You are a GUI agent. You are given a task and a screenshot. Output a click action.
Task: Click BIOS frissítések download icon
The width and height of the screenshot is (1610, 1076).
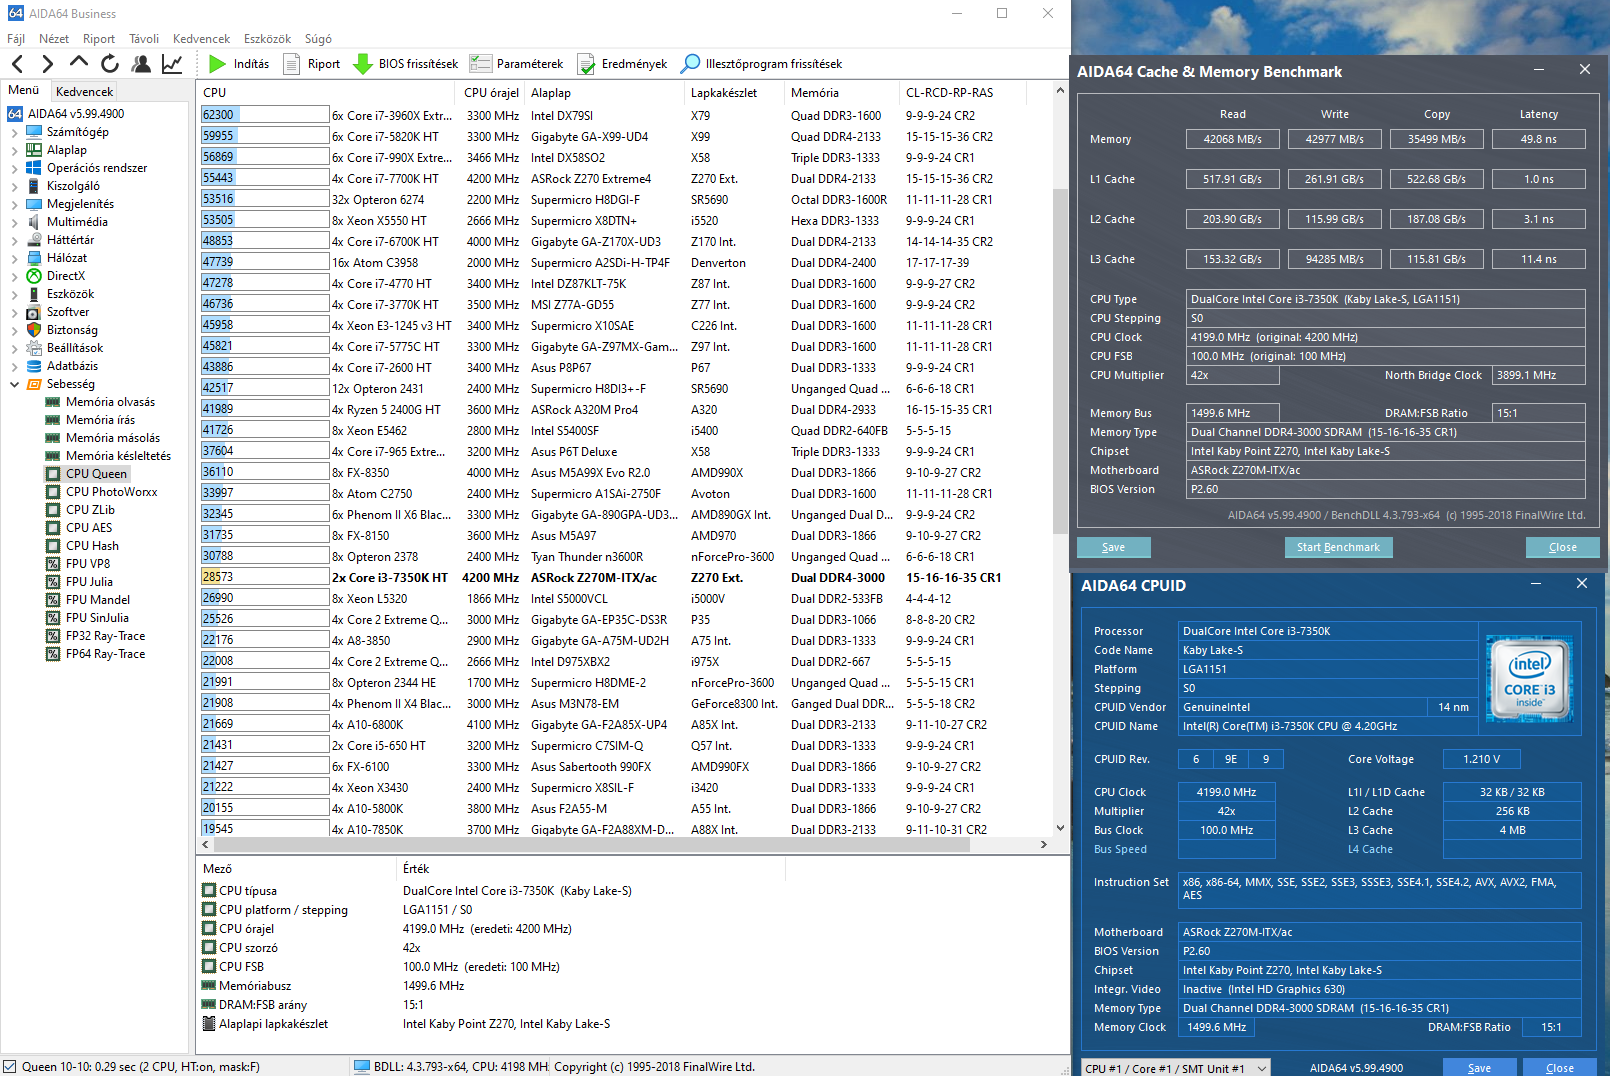363,64
